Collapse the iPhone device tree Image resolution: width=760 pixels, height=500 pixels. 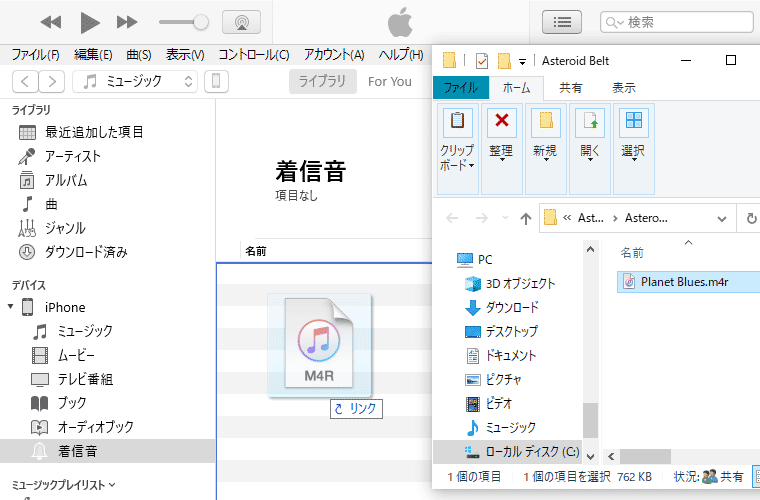tap(10, 307)
